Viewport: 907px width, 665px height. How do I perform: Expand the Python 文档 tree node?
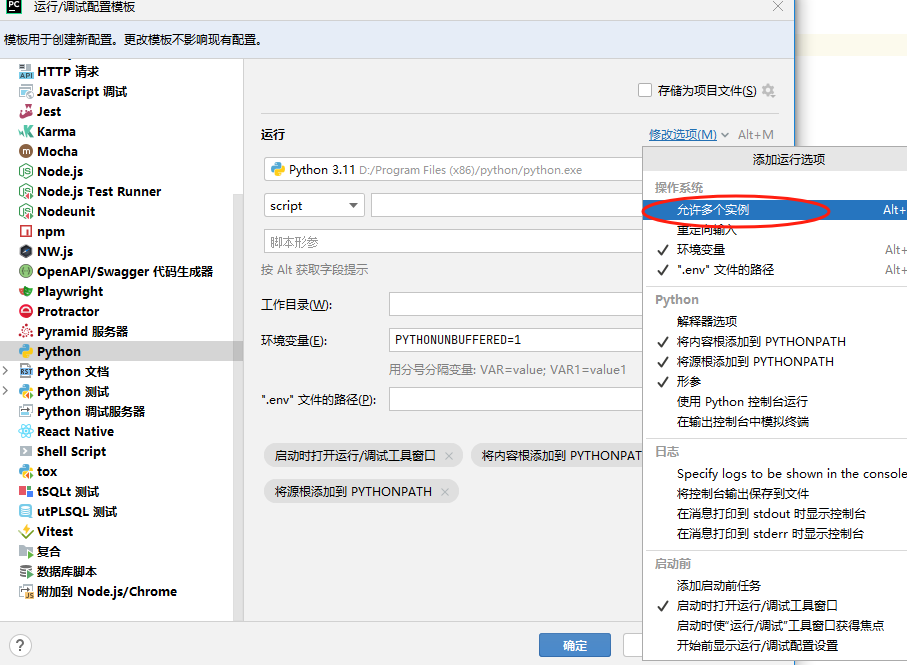click(9, 371)
